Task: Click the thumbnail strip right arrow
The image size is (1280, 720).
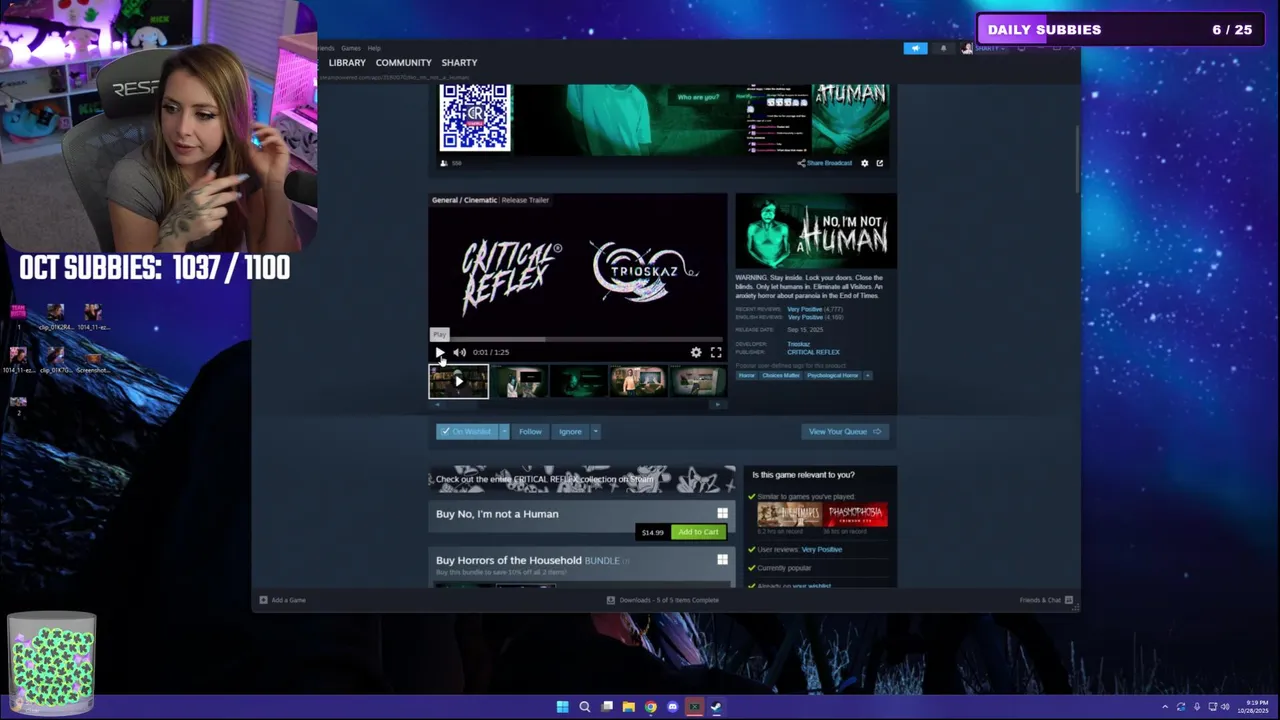Action: click(718, 404)
